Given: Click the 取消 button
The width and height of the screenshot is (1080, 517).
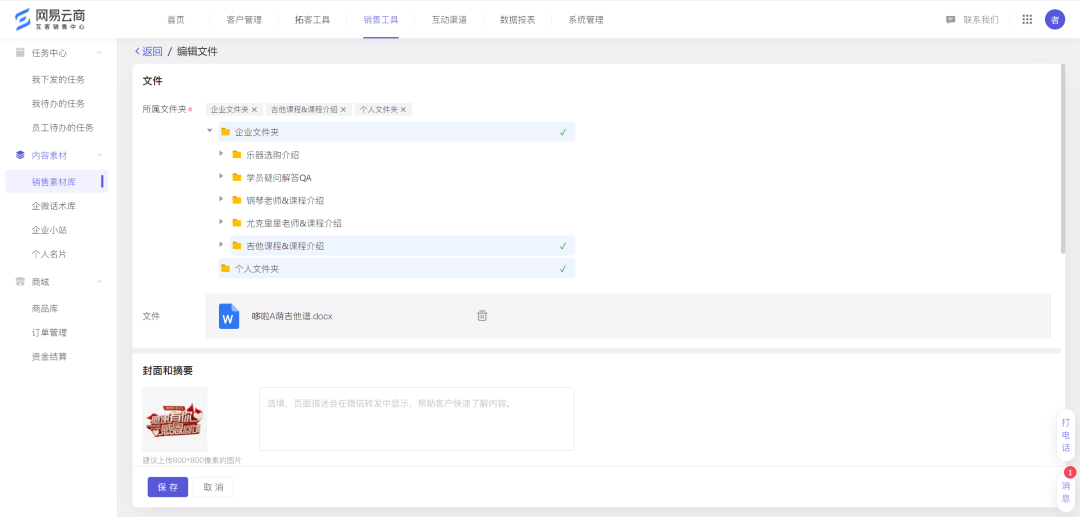Looking at the screenshot, I should pos(214,487).
